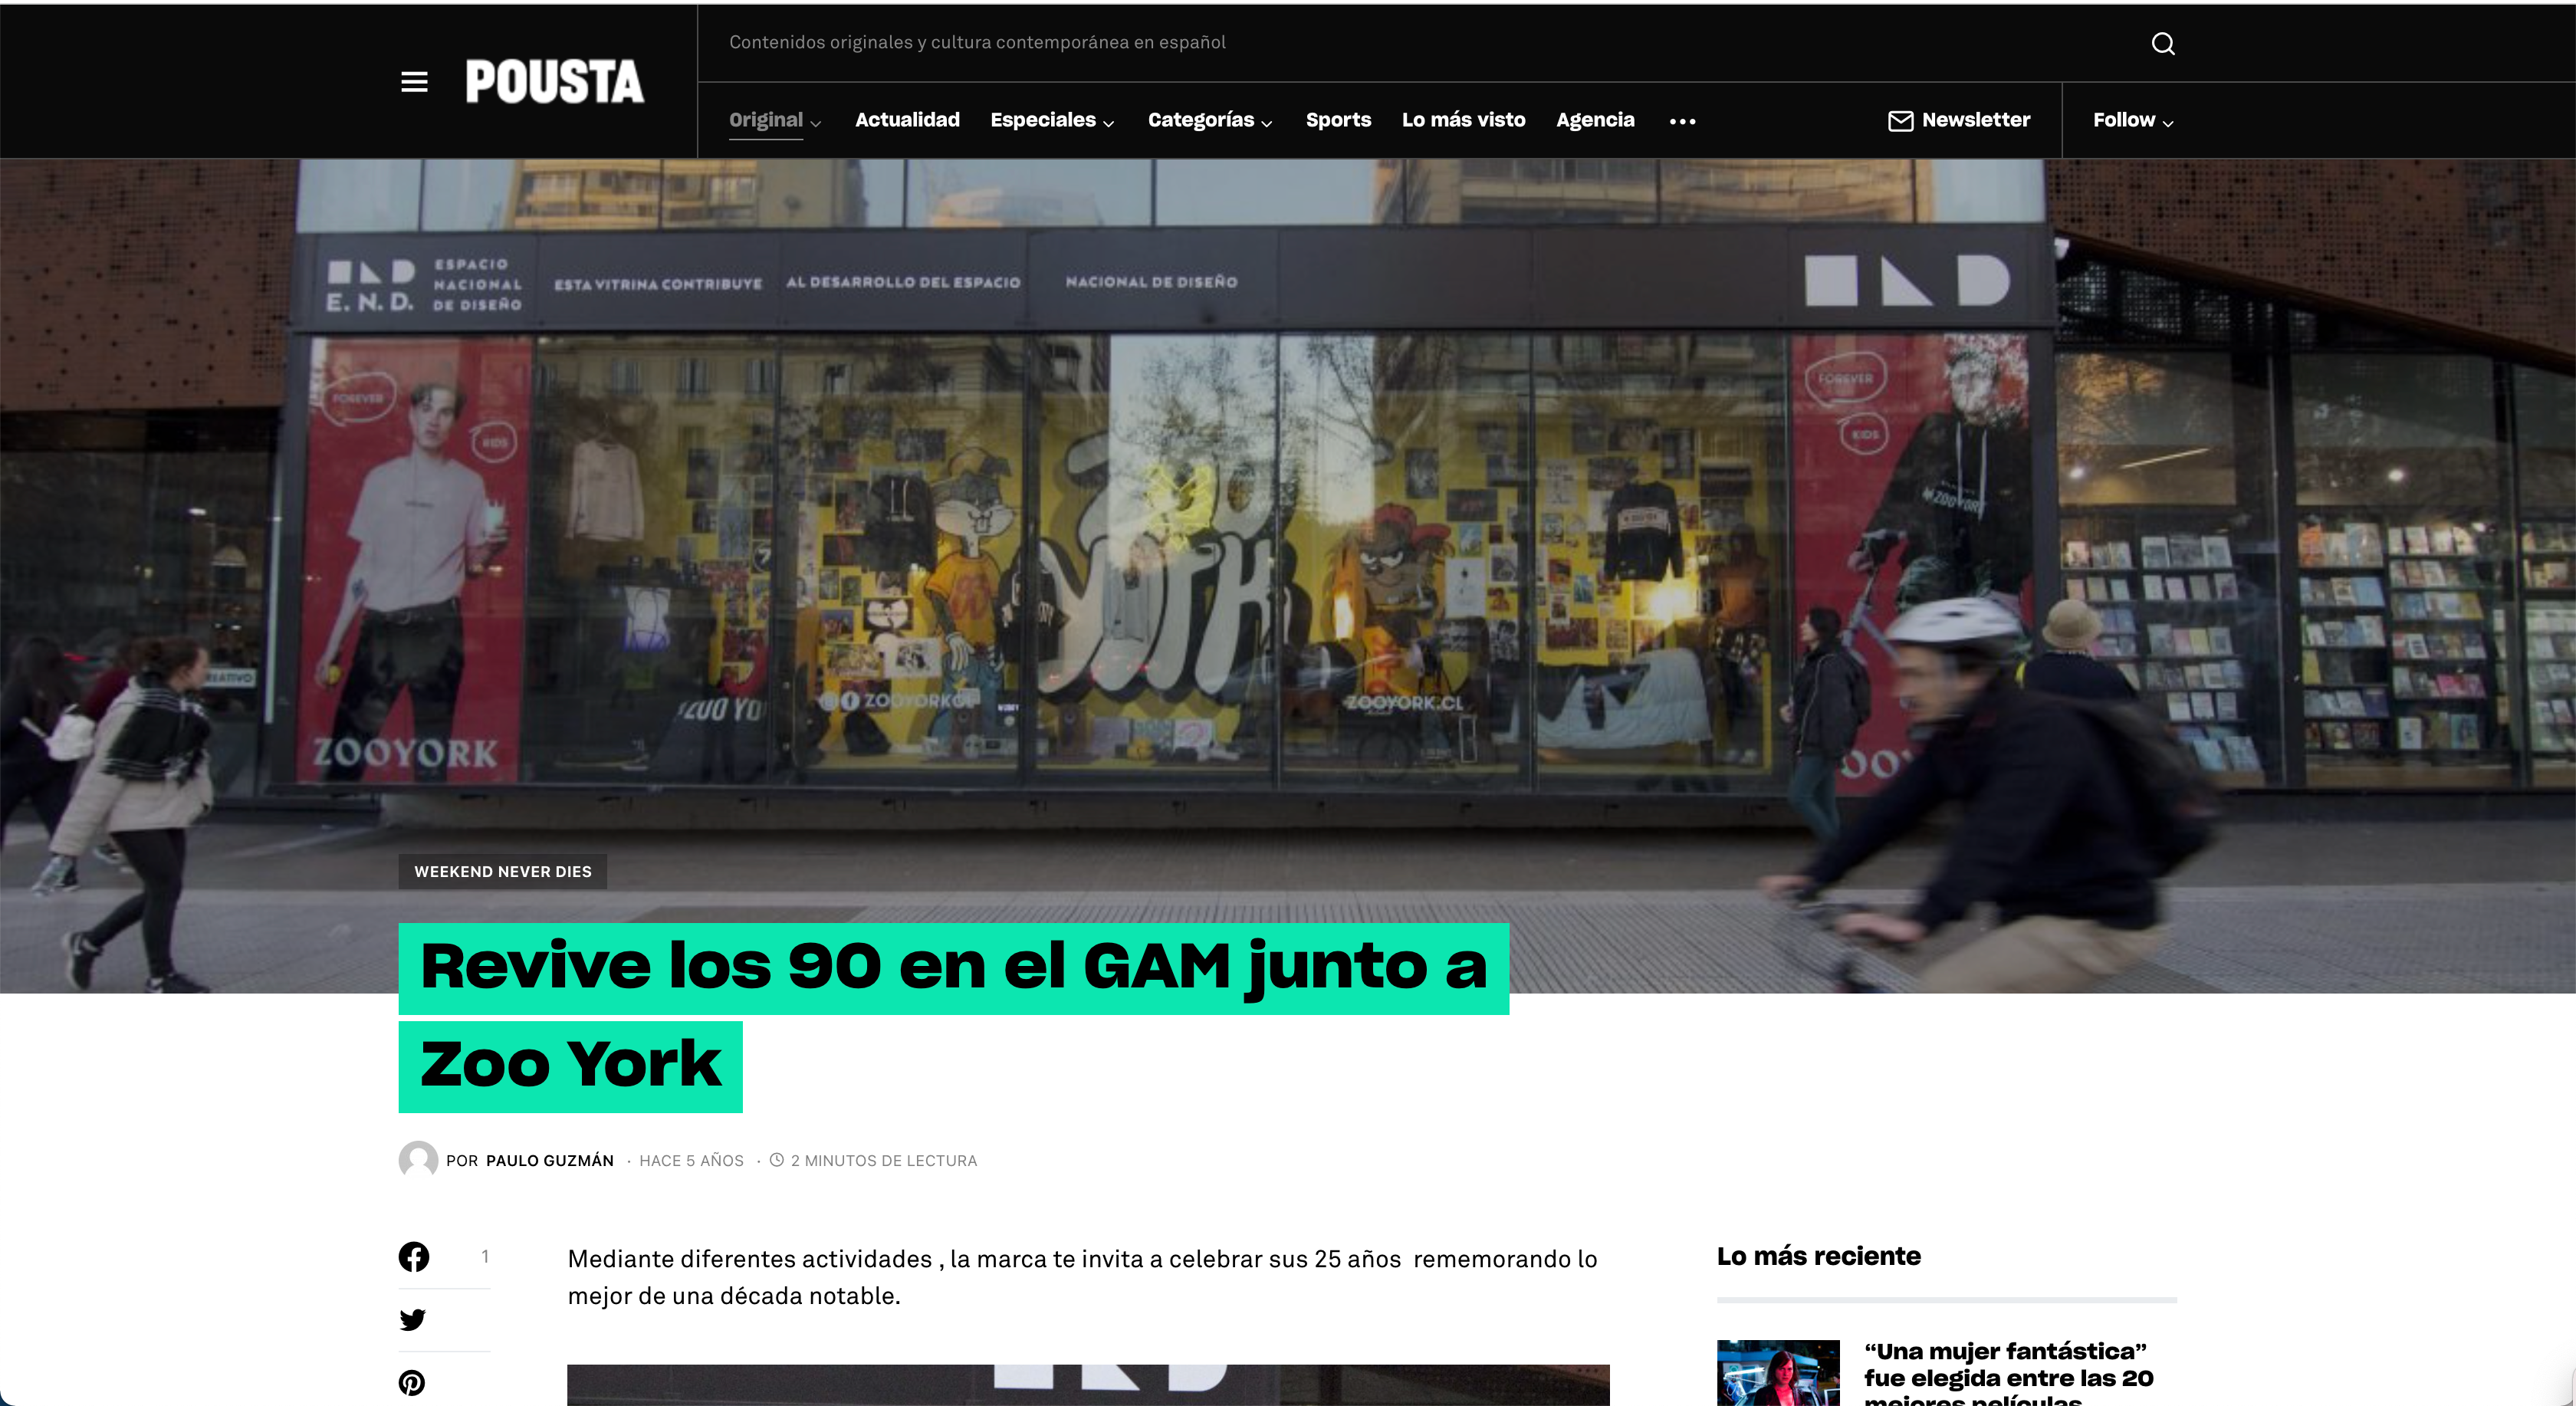
Task: Click the search magnifier icon
Action: [x=2162, y=43]
